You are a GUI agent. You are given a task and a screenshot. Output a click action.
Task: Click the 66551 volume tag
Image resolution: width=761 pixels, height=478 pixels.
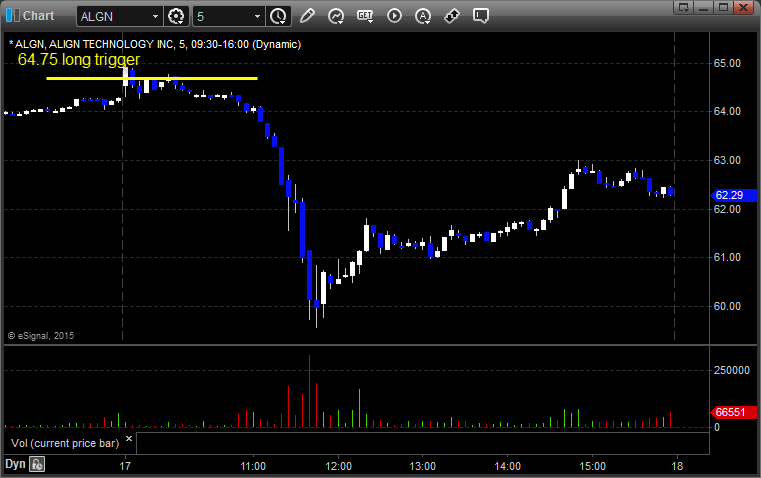733,412
